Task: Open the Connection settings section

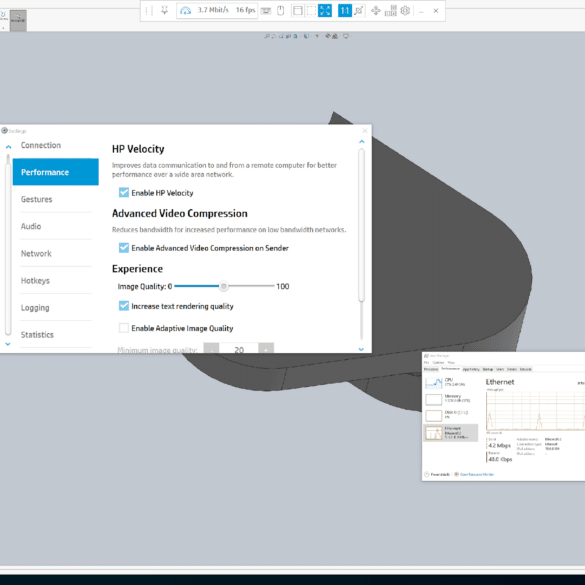Action: (41, 145)
